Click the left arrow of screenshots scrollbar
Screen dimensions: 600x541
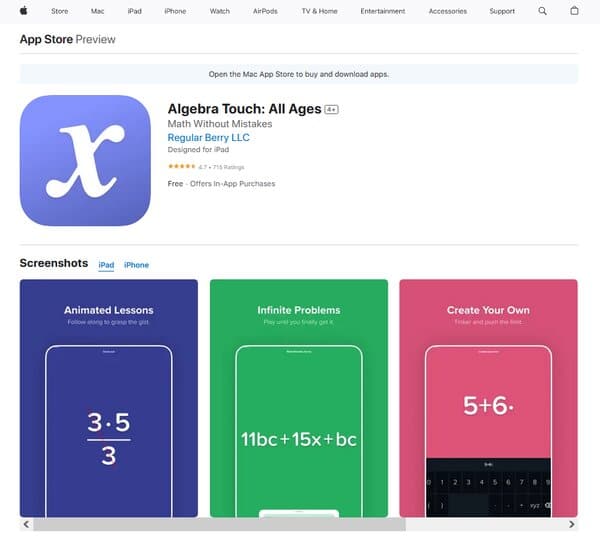tap(26, 524)
